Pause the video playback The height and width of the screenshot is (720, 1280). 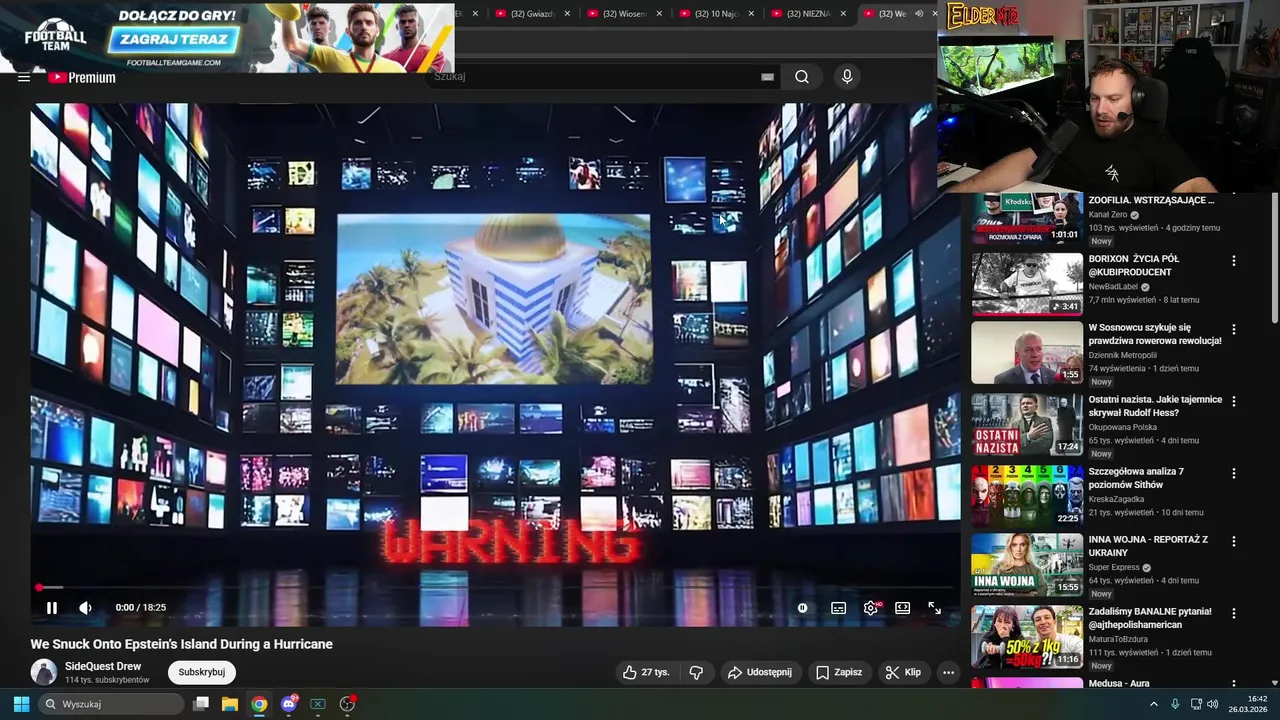[x=52, y=607]
